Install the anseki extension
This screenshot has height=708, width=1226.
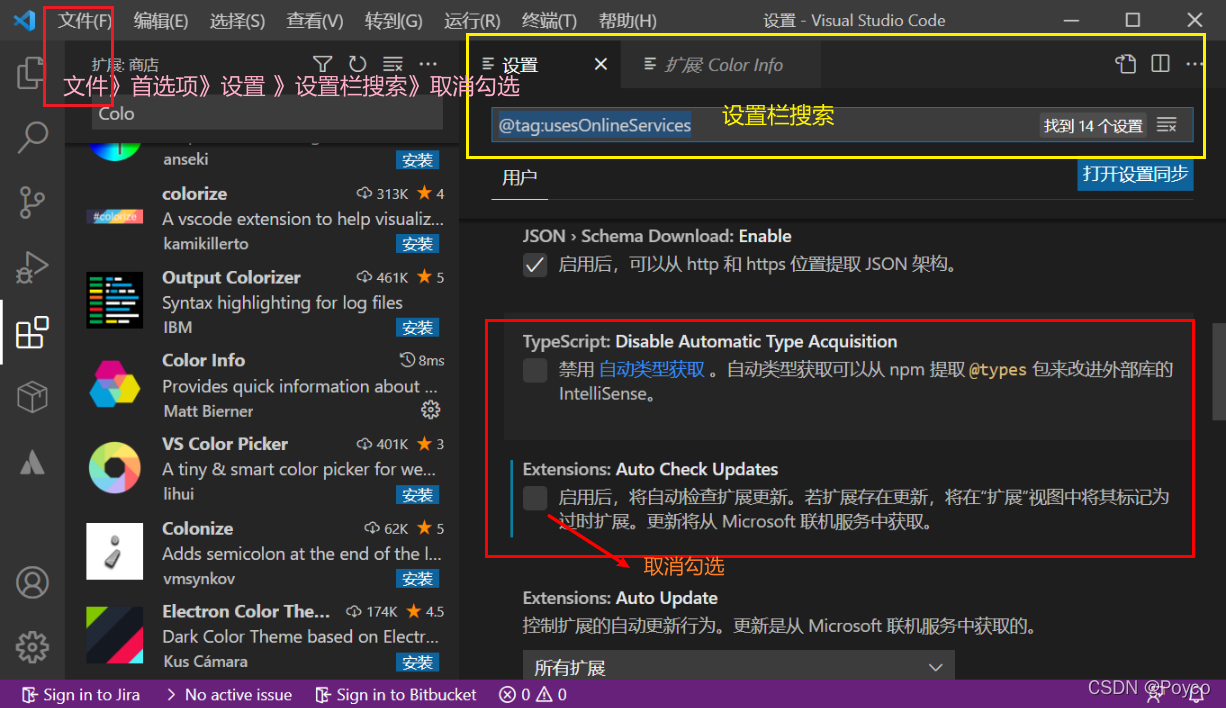pos(417,160)
